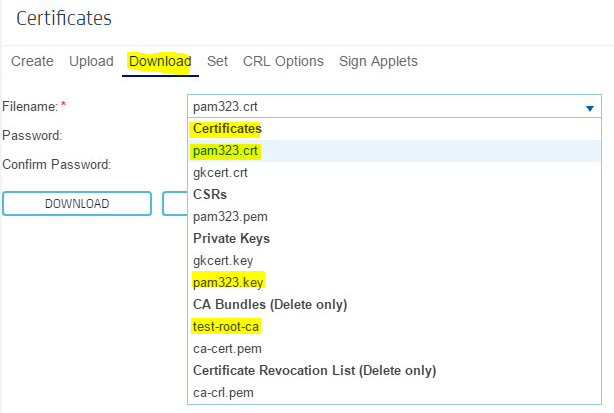
Task: Click the Certificates group header in the list
Action: click(x=227, y=129)
